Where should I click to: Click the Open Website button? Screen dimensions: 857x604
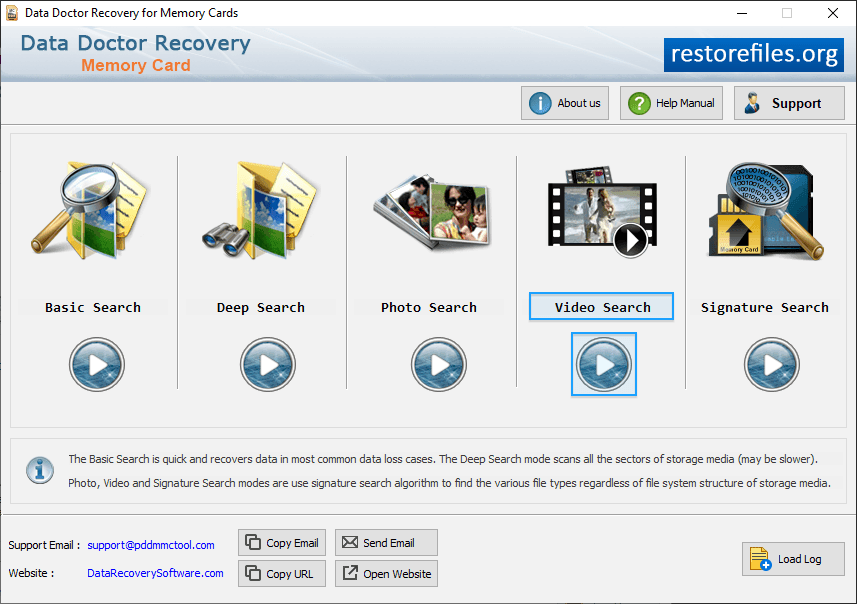[386, 574]
